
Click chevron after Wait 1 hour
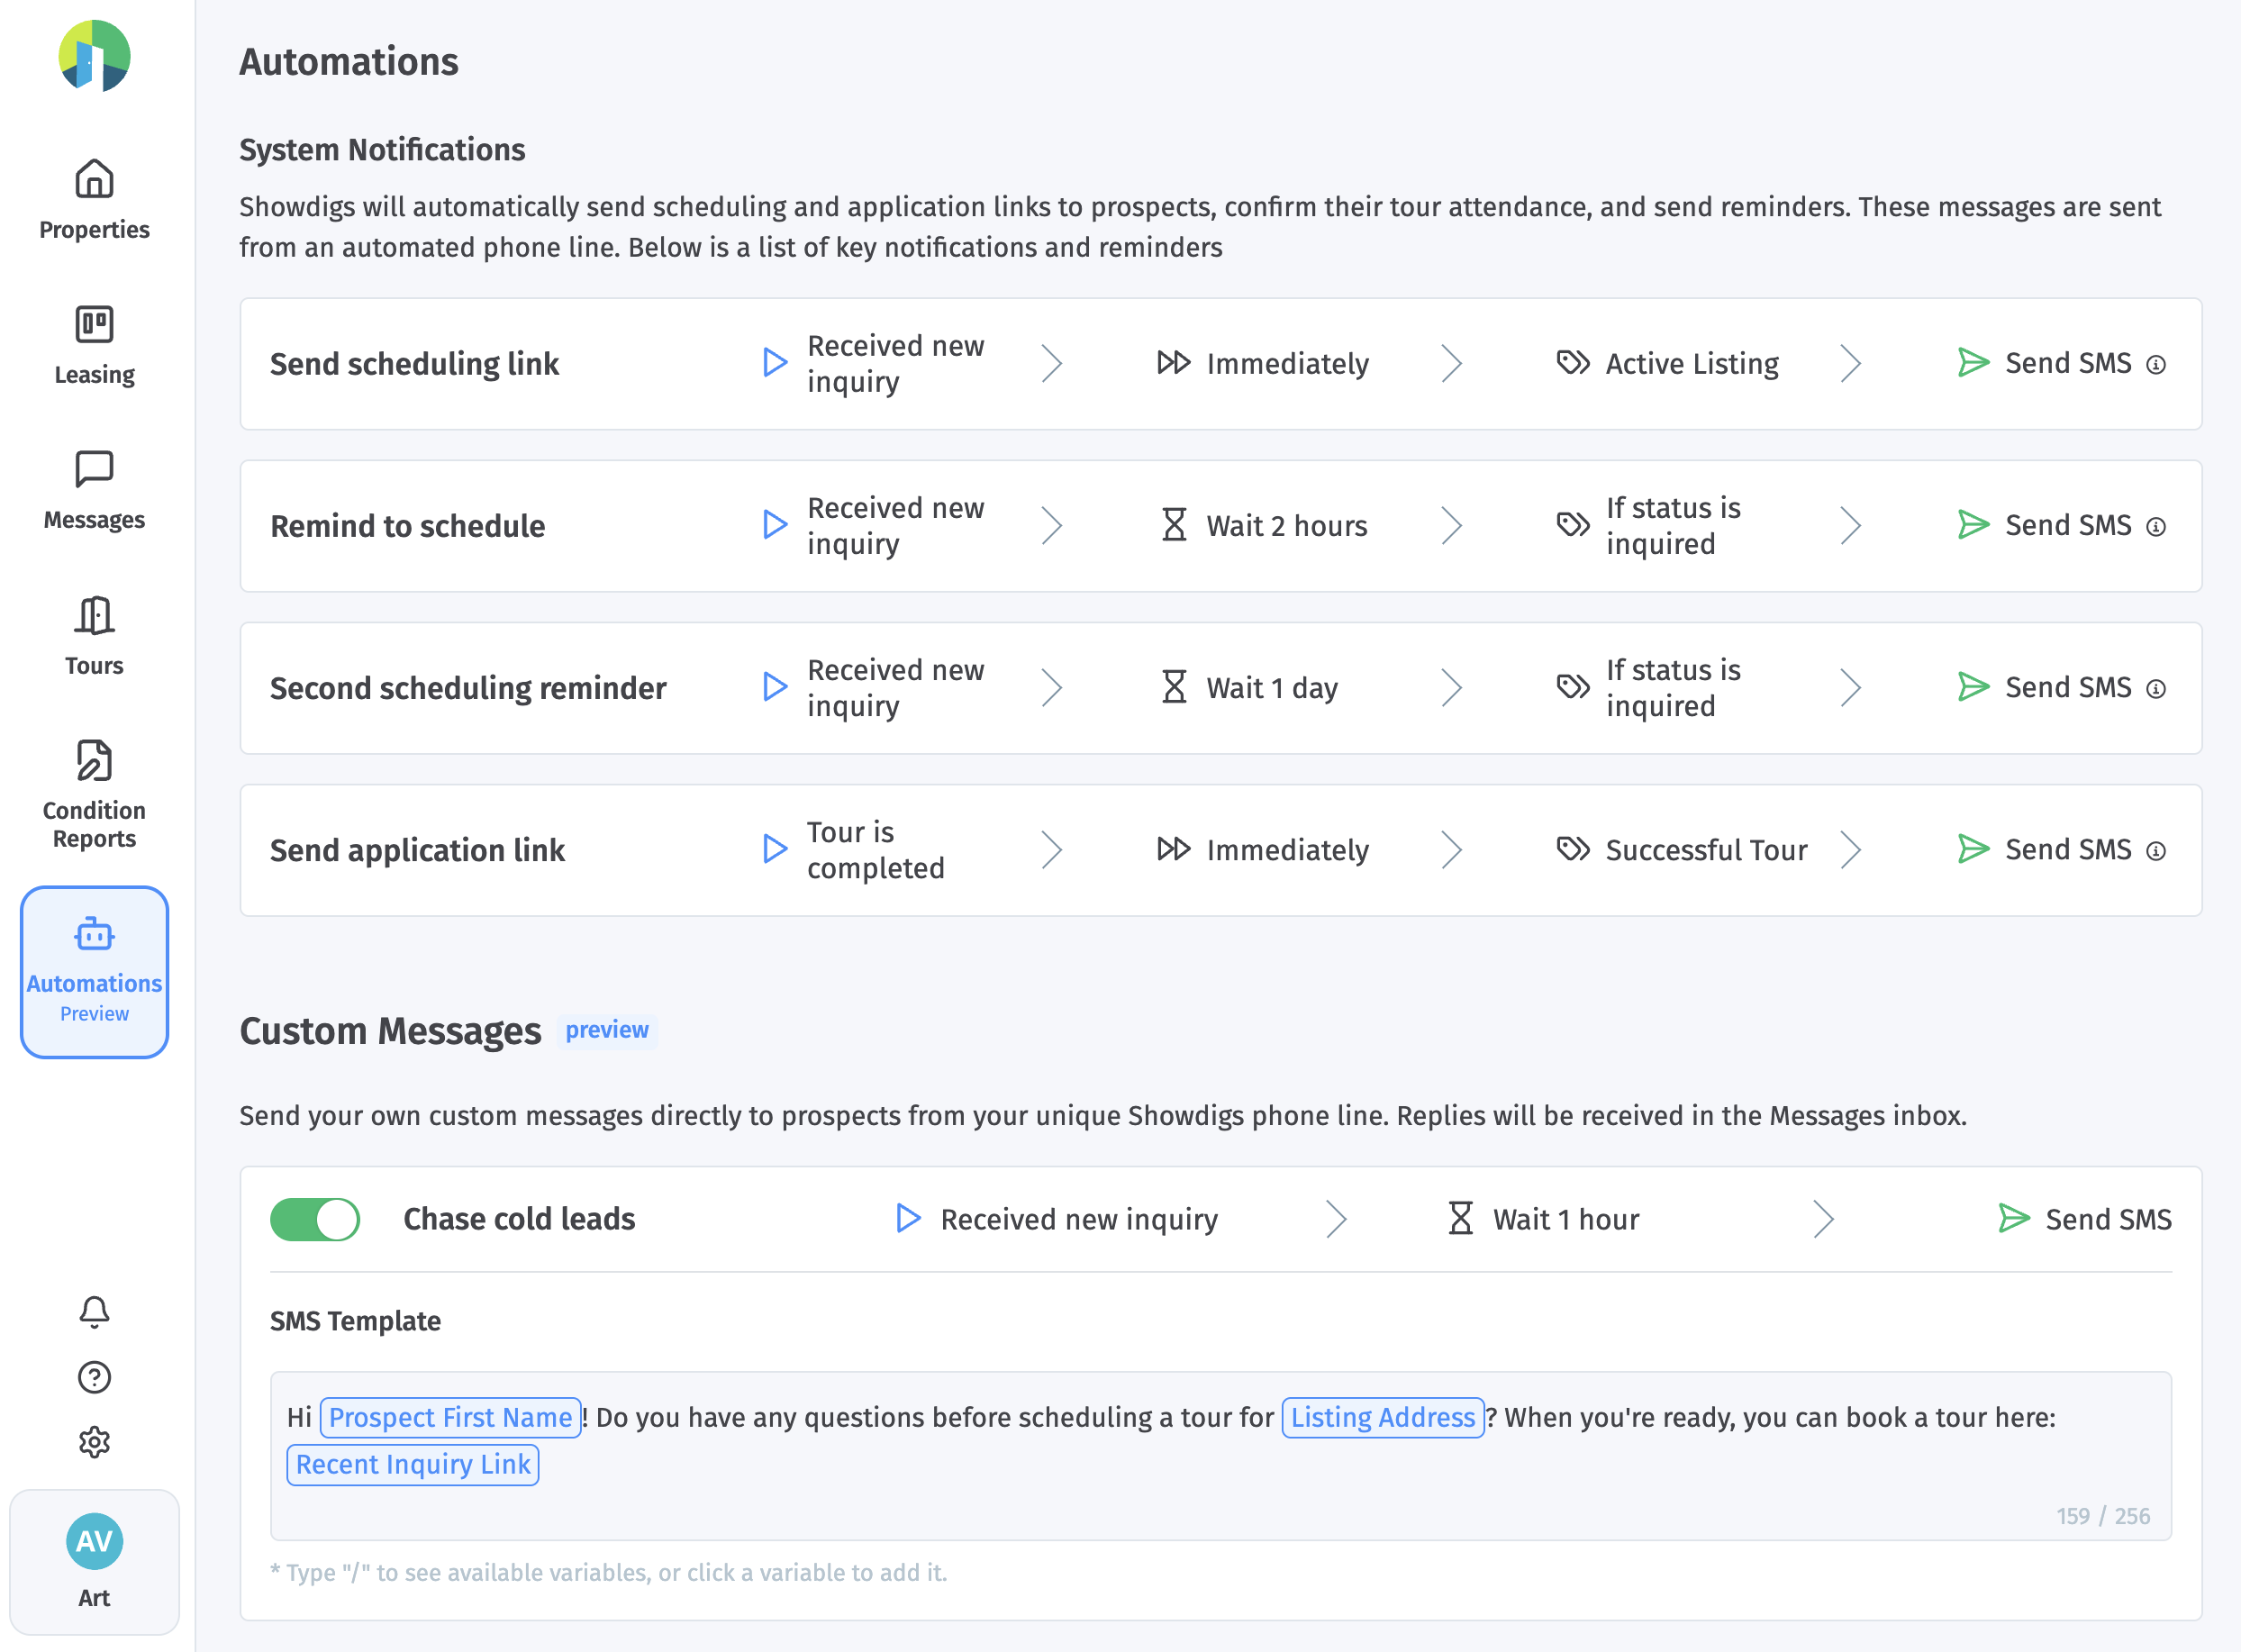pyautogui.click(x=1823, y=1219)
